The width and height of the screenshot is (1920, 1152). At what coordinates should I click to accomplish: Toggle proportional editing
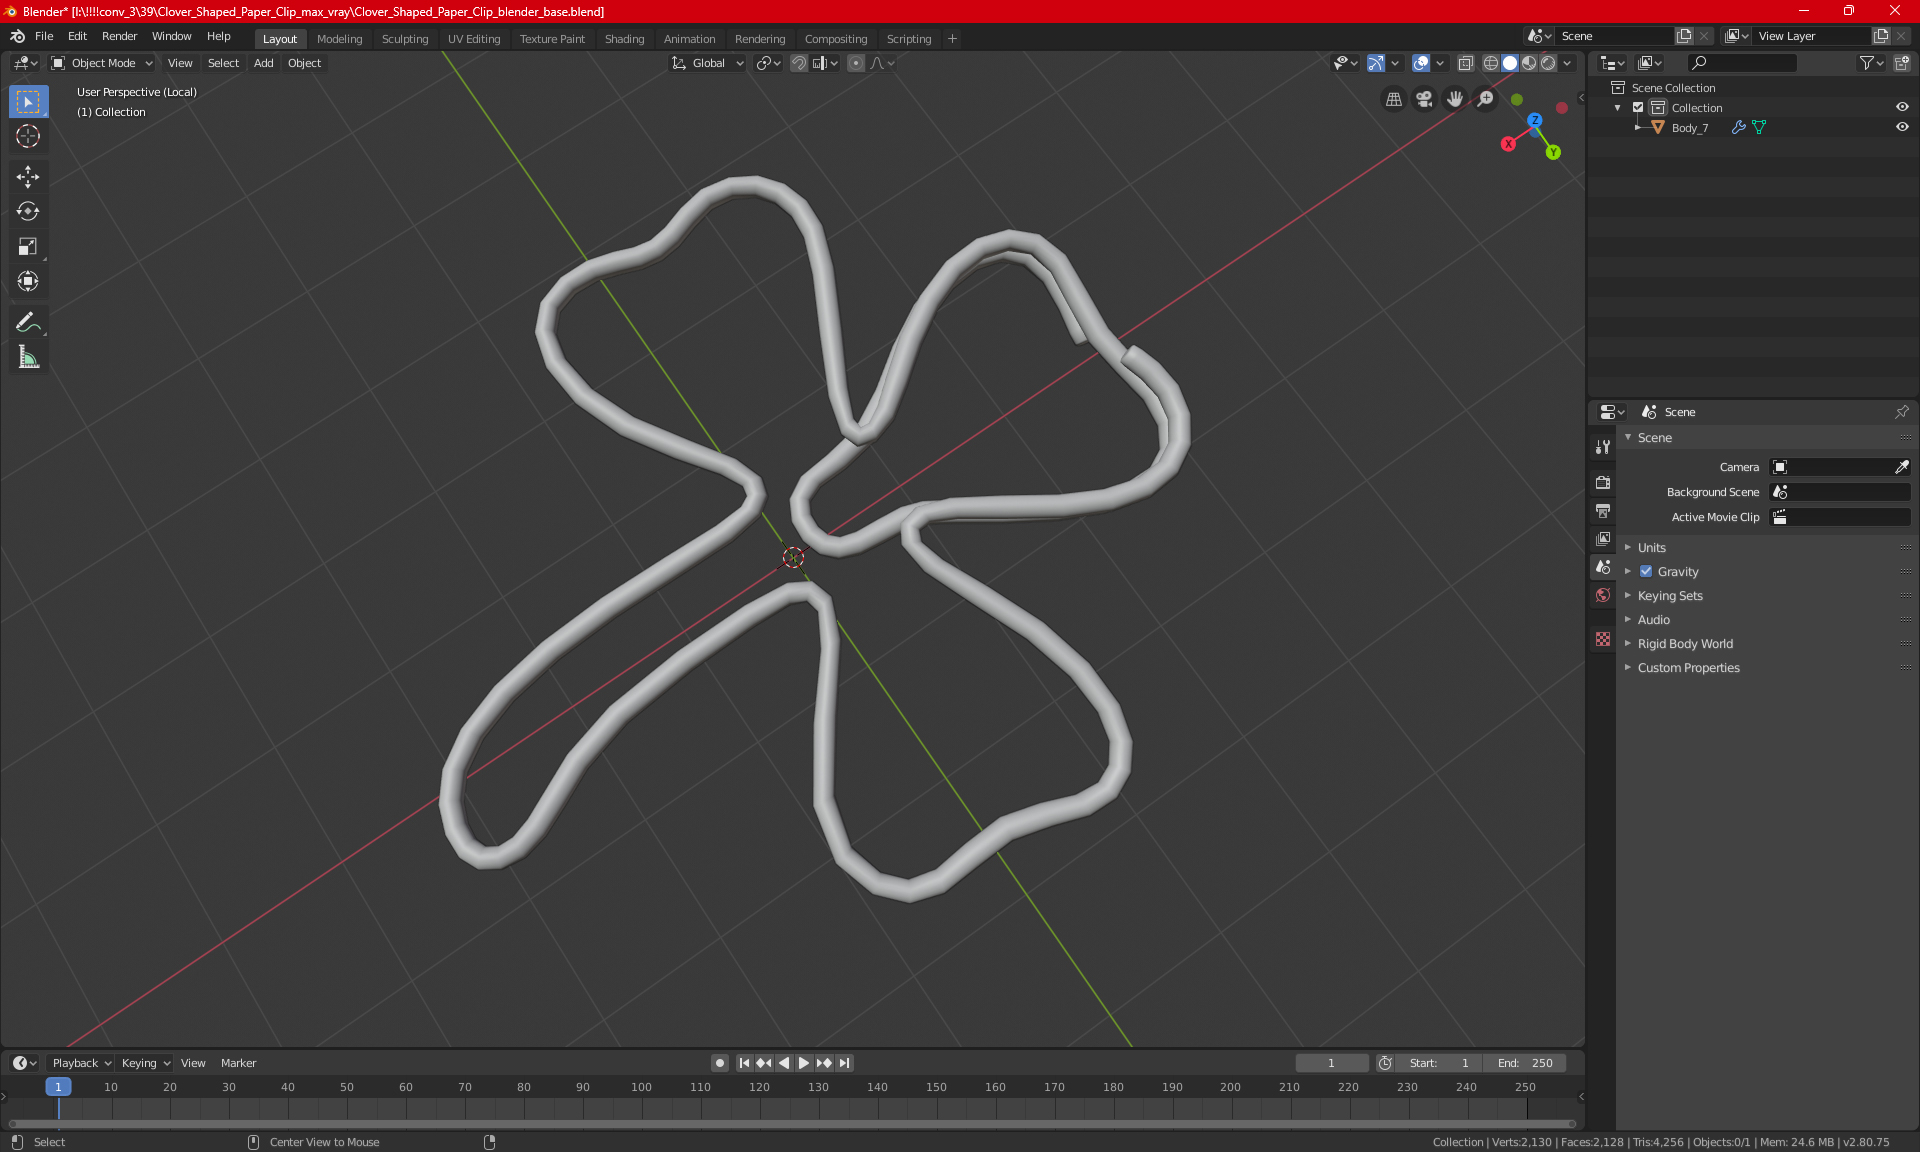coord(856,63)
